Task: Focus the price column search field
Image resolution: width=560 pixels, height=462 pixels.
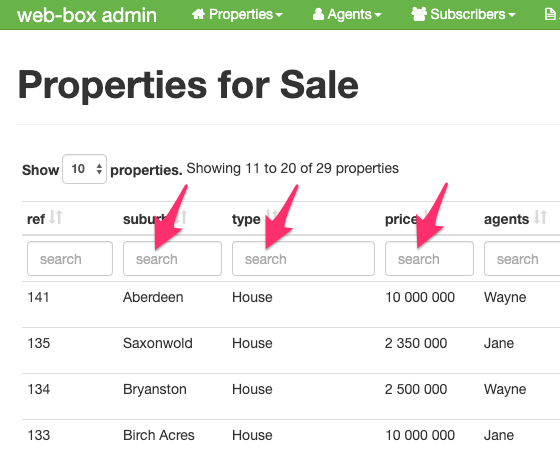Action: point(429,258)
